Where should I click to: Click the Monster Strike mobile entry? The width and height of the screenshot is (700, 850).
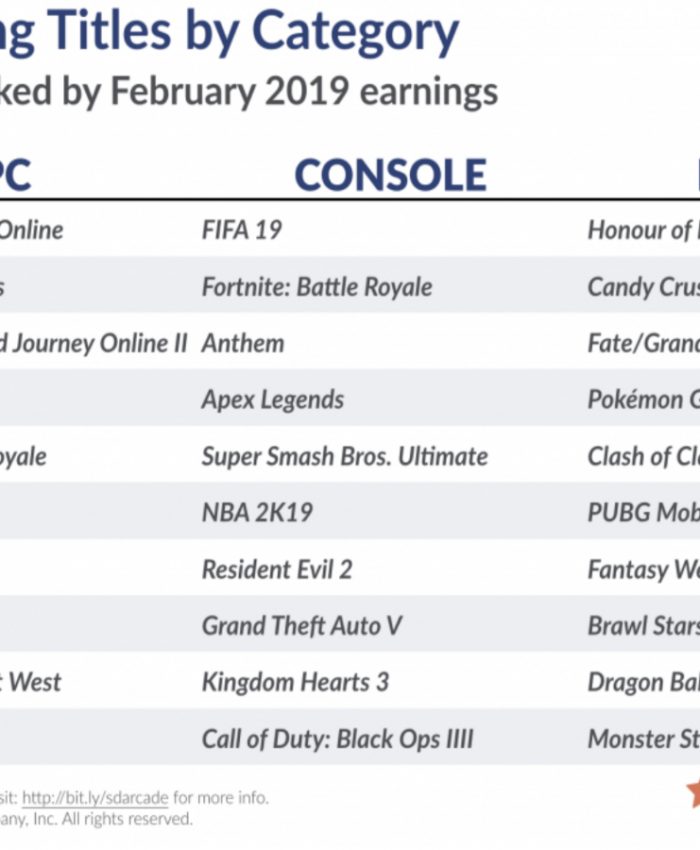(x=642, y=739)
